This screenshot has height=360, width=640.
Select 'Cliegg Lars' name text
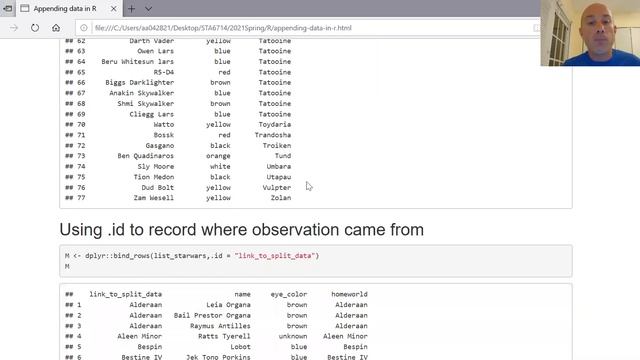[x=151, y=114]
